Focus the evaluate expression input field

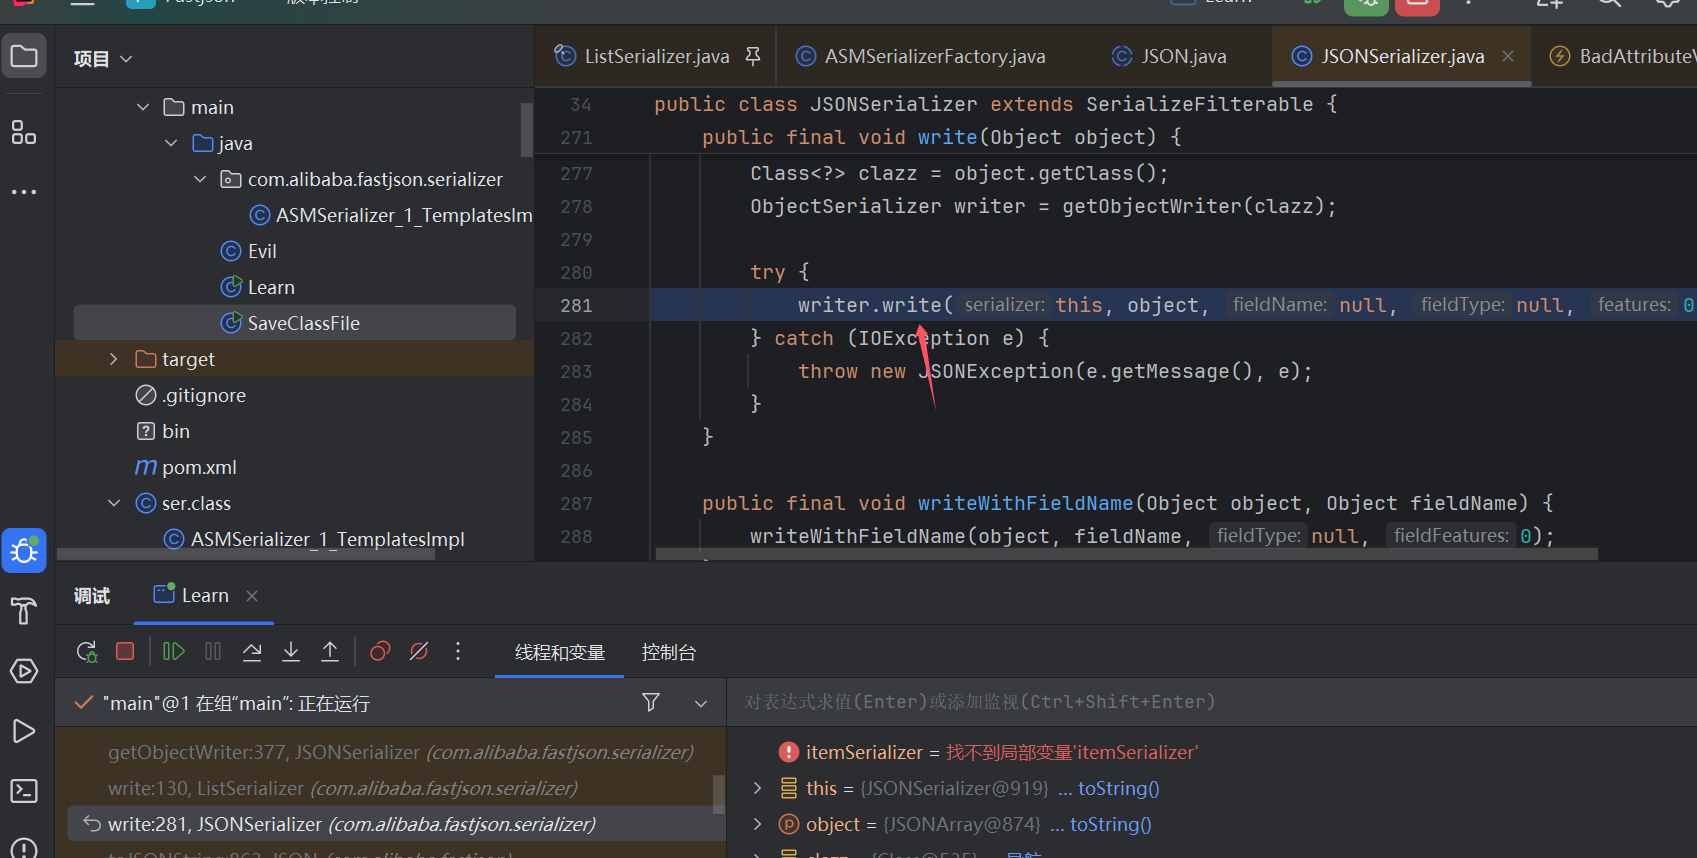(x=1210, y=702)
